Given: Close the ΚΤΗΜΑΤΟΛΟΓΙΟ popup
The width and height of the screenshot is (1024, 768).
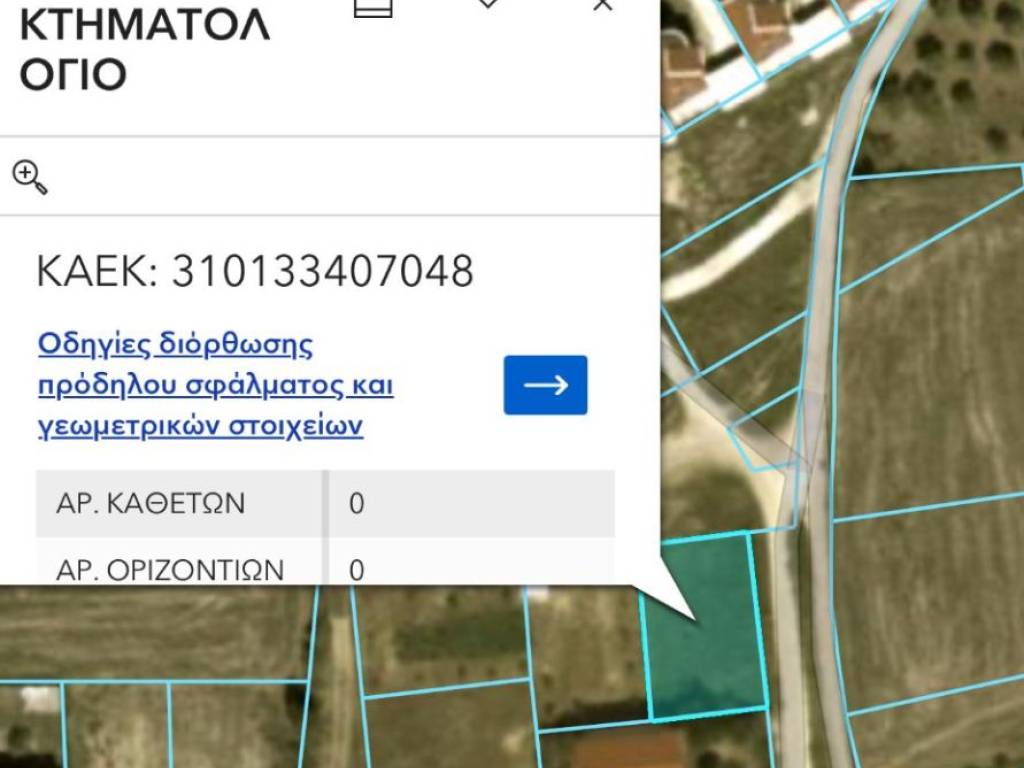Looking at the screenshot, I should point(602,6).
